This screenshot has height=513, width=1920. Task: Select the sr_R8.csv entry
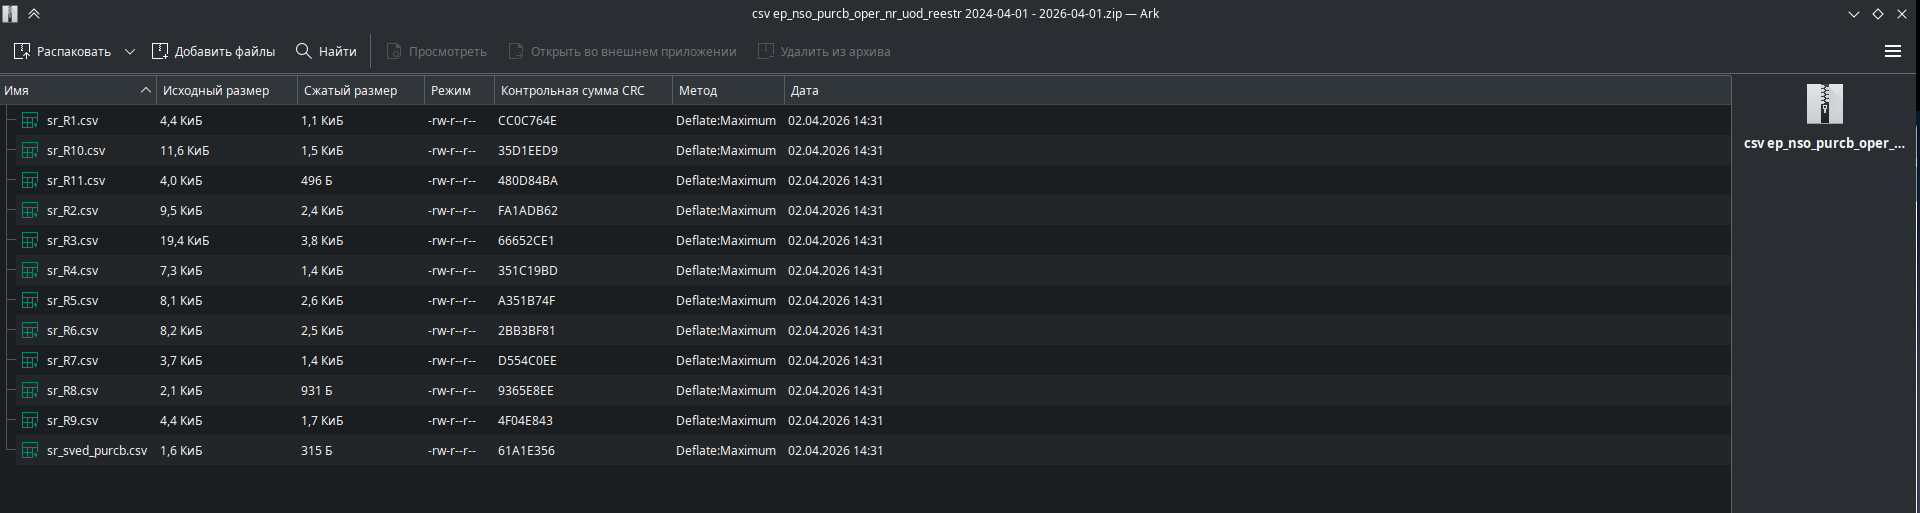coord(73,391)
